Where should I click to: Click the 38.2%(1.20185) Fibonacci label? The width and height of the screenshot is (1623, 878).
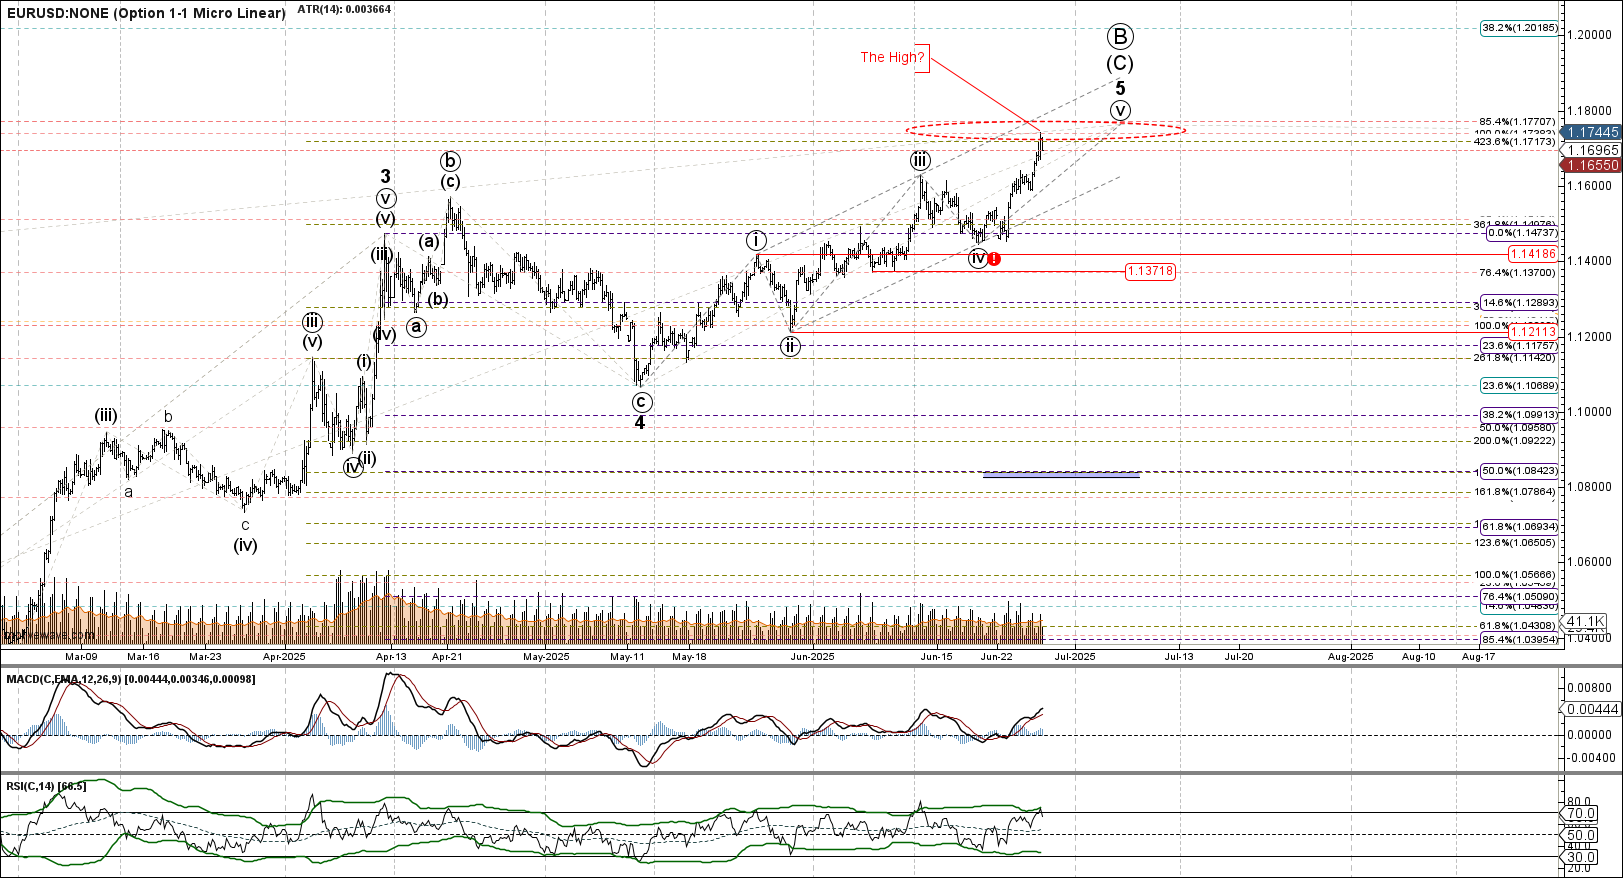pyautogui.click(x=1519, y=28)
